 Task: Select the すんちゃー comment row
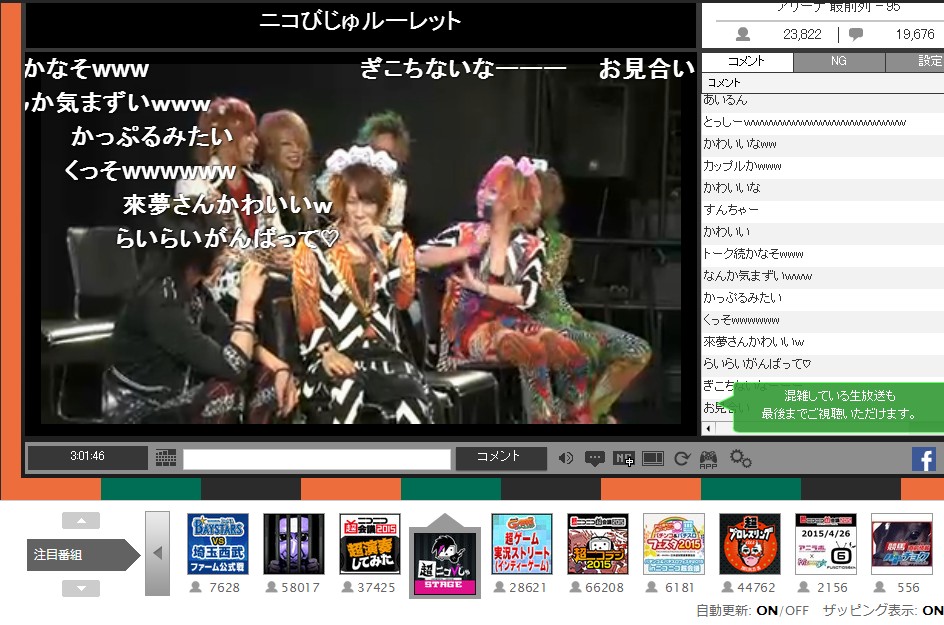(822, 210)
